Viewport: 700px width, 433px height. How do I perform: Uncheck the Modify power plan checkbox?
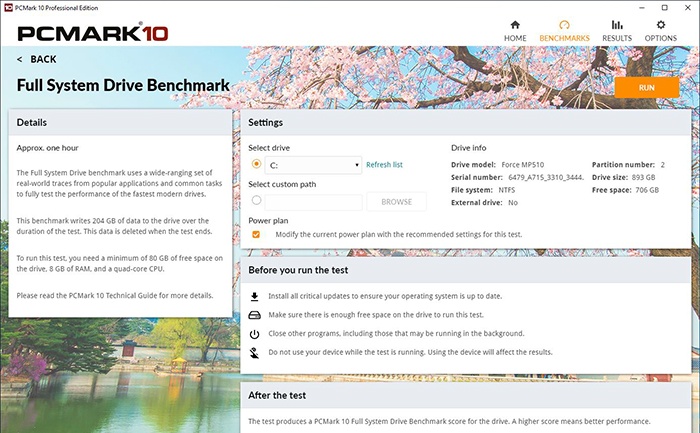[256, 234]
